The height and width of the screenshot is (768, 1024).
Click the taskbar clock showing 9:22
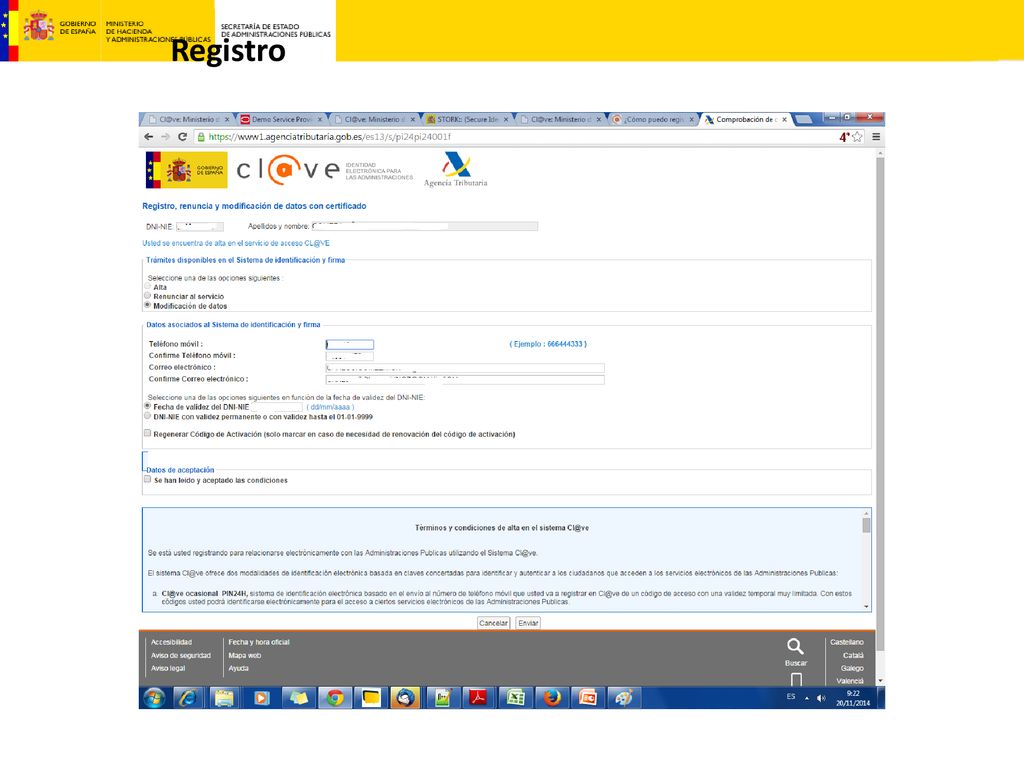pos(853,698)
